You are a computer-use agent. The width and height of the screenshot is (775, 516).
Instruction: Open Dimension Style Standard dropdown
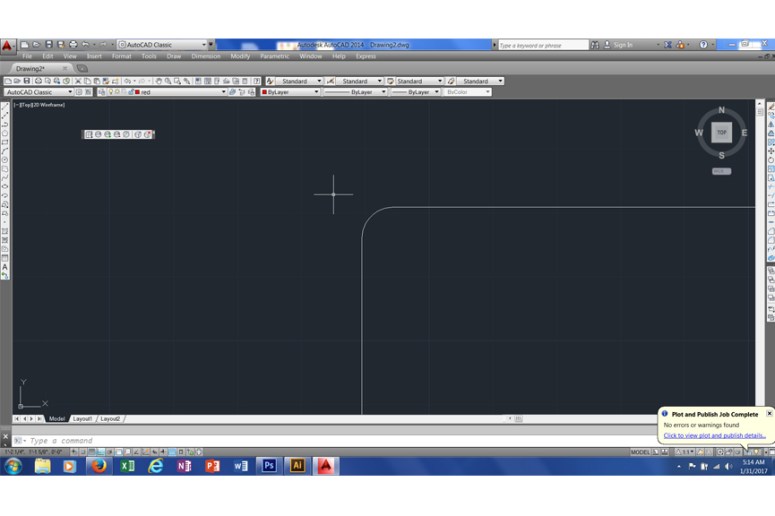[380, 81]
